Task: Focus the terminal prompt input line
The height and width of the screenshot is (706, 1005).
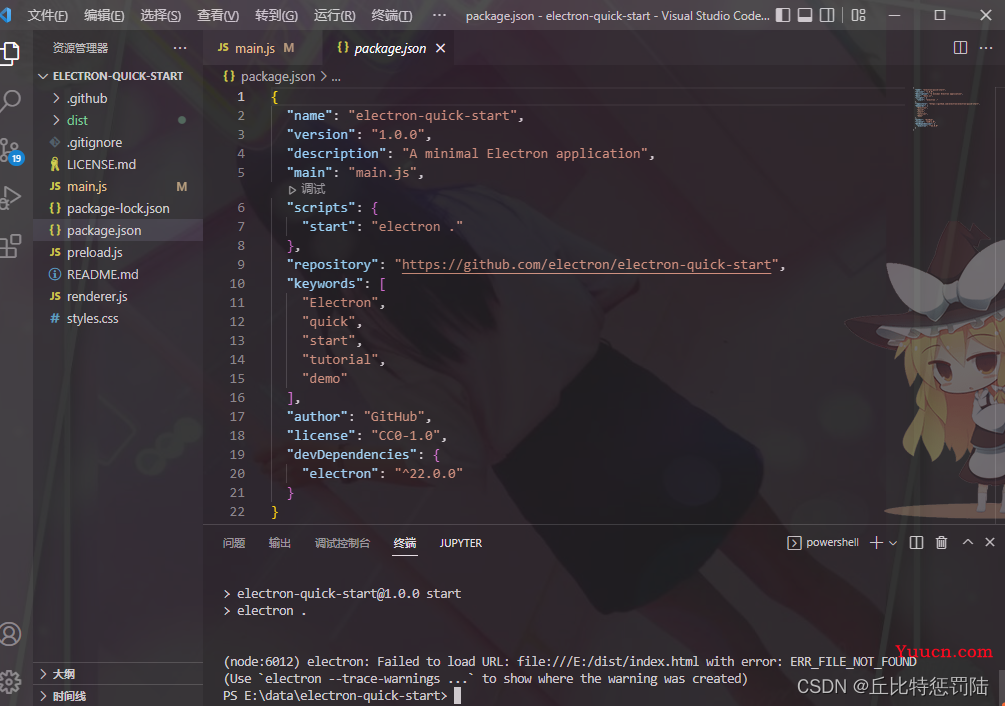Action: click(x=457, y=696)
